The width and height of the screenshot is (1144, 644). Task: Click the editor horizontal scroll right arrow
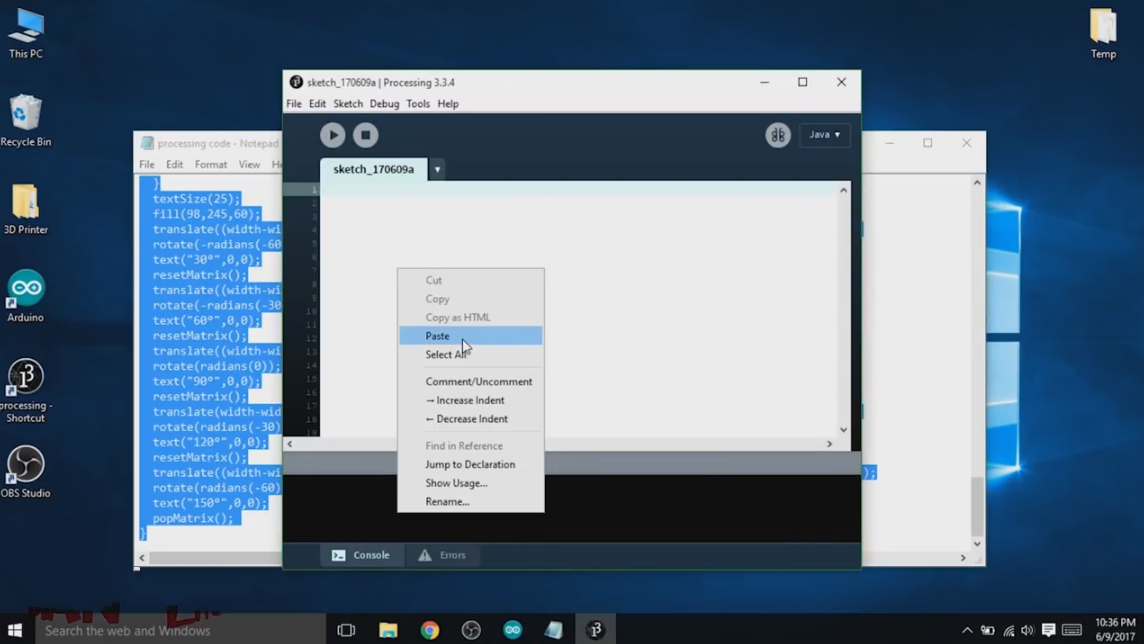pos(830,443)
